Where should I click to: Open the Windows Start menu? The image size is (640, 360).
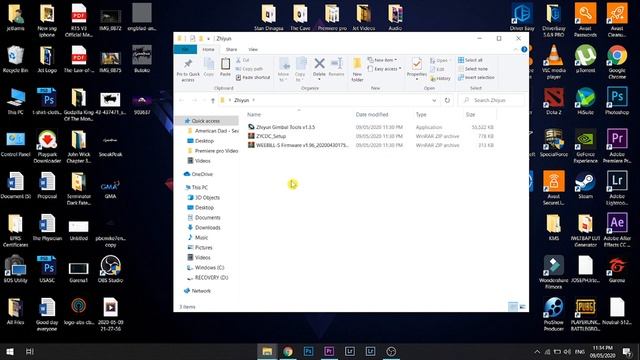(10, 351)
